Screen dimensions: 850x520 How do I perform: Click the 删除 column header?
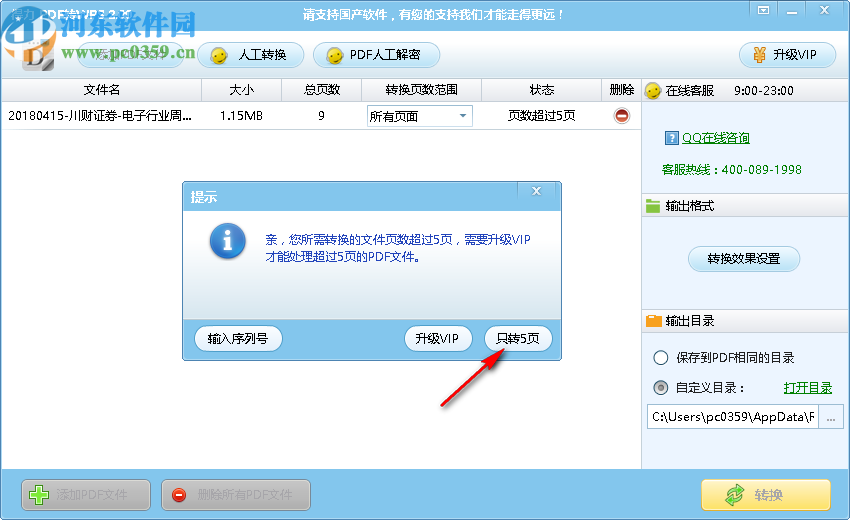tap(621, 90)
